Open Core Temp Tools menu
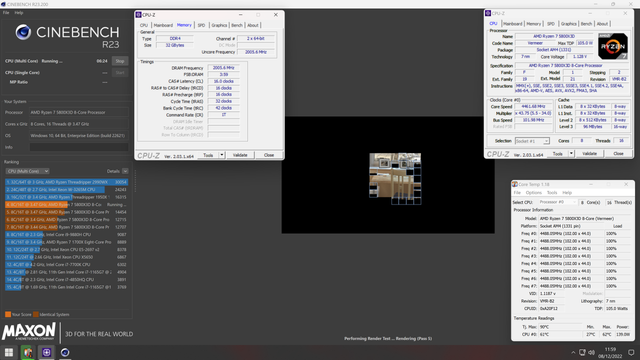640x360 pixels. (552, 193)
